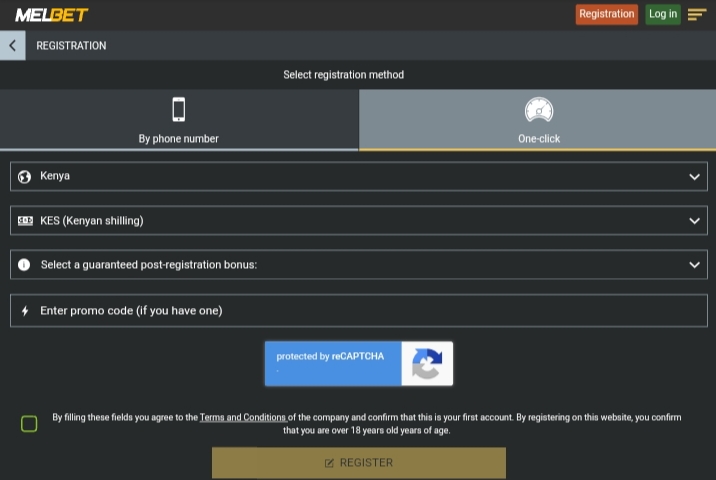
Task: Tick the Terms and Conditions checkbox
Action: pyautogui.click(x=29, y=424)
